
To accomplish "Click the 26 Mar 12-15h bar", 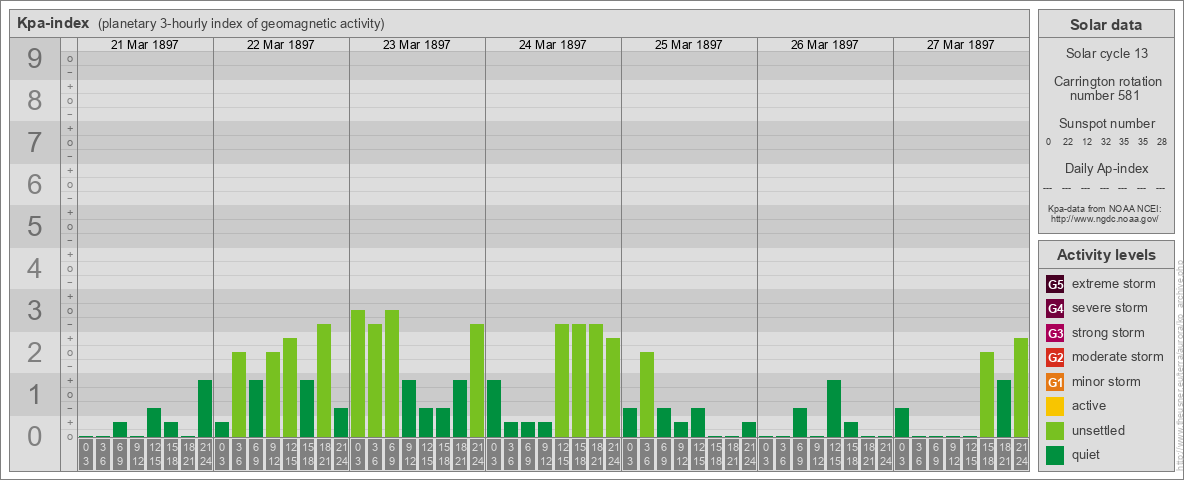I will click(834, 408).
